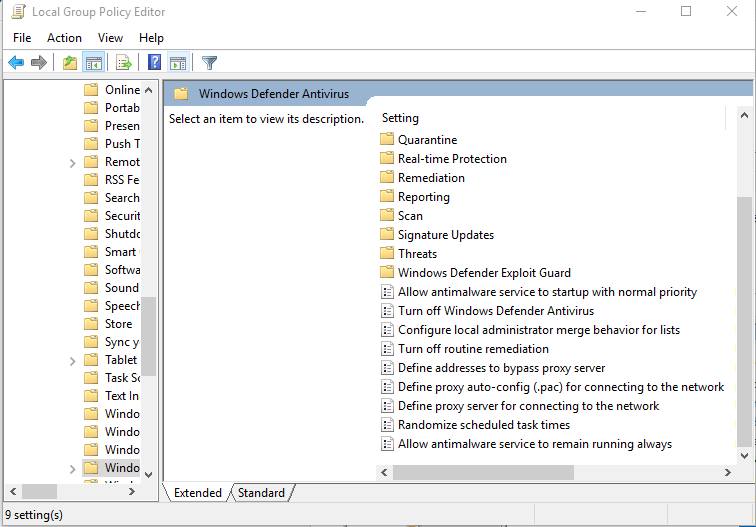The height and width of the screenshot is (527, 756).
Task: Expand the selected Windo tree node
Action: coord(72,469)
